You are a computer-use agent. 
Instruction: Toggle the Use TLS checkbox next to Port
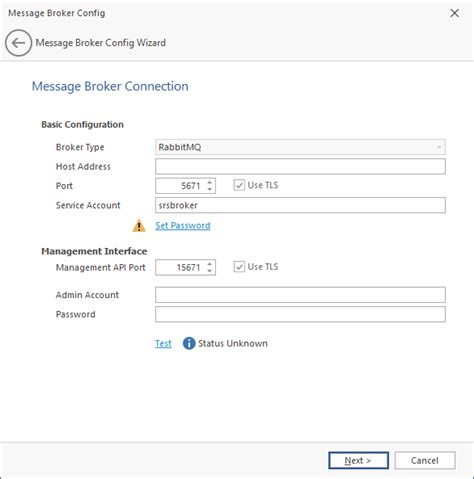click(x=239, y=185)
